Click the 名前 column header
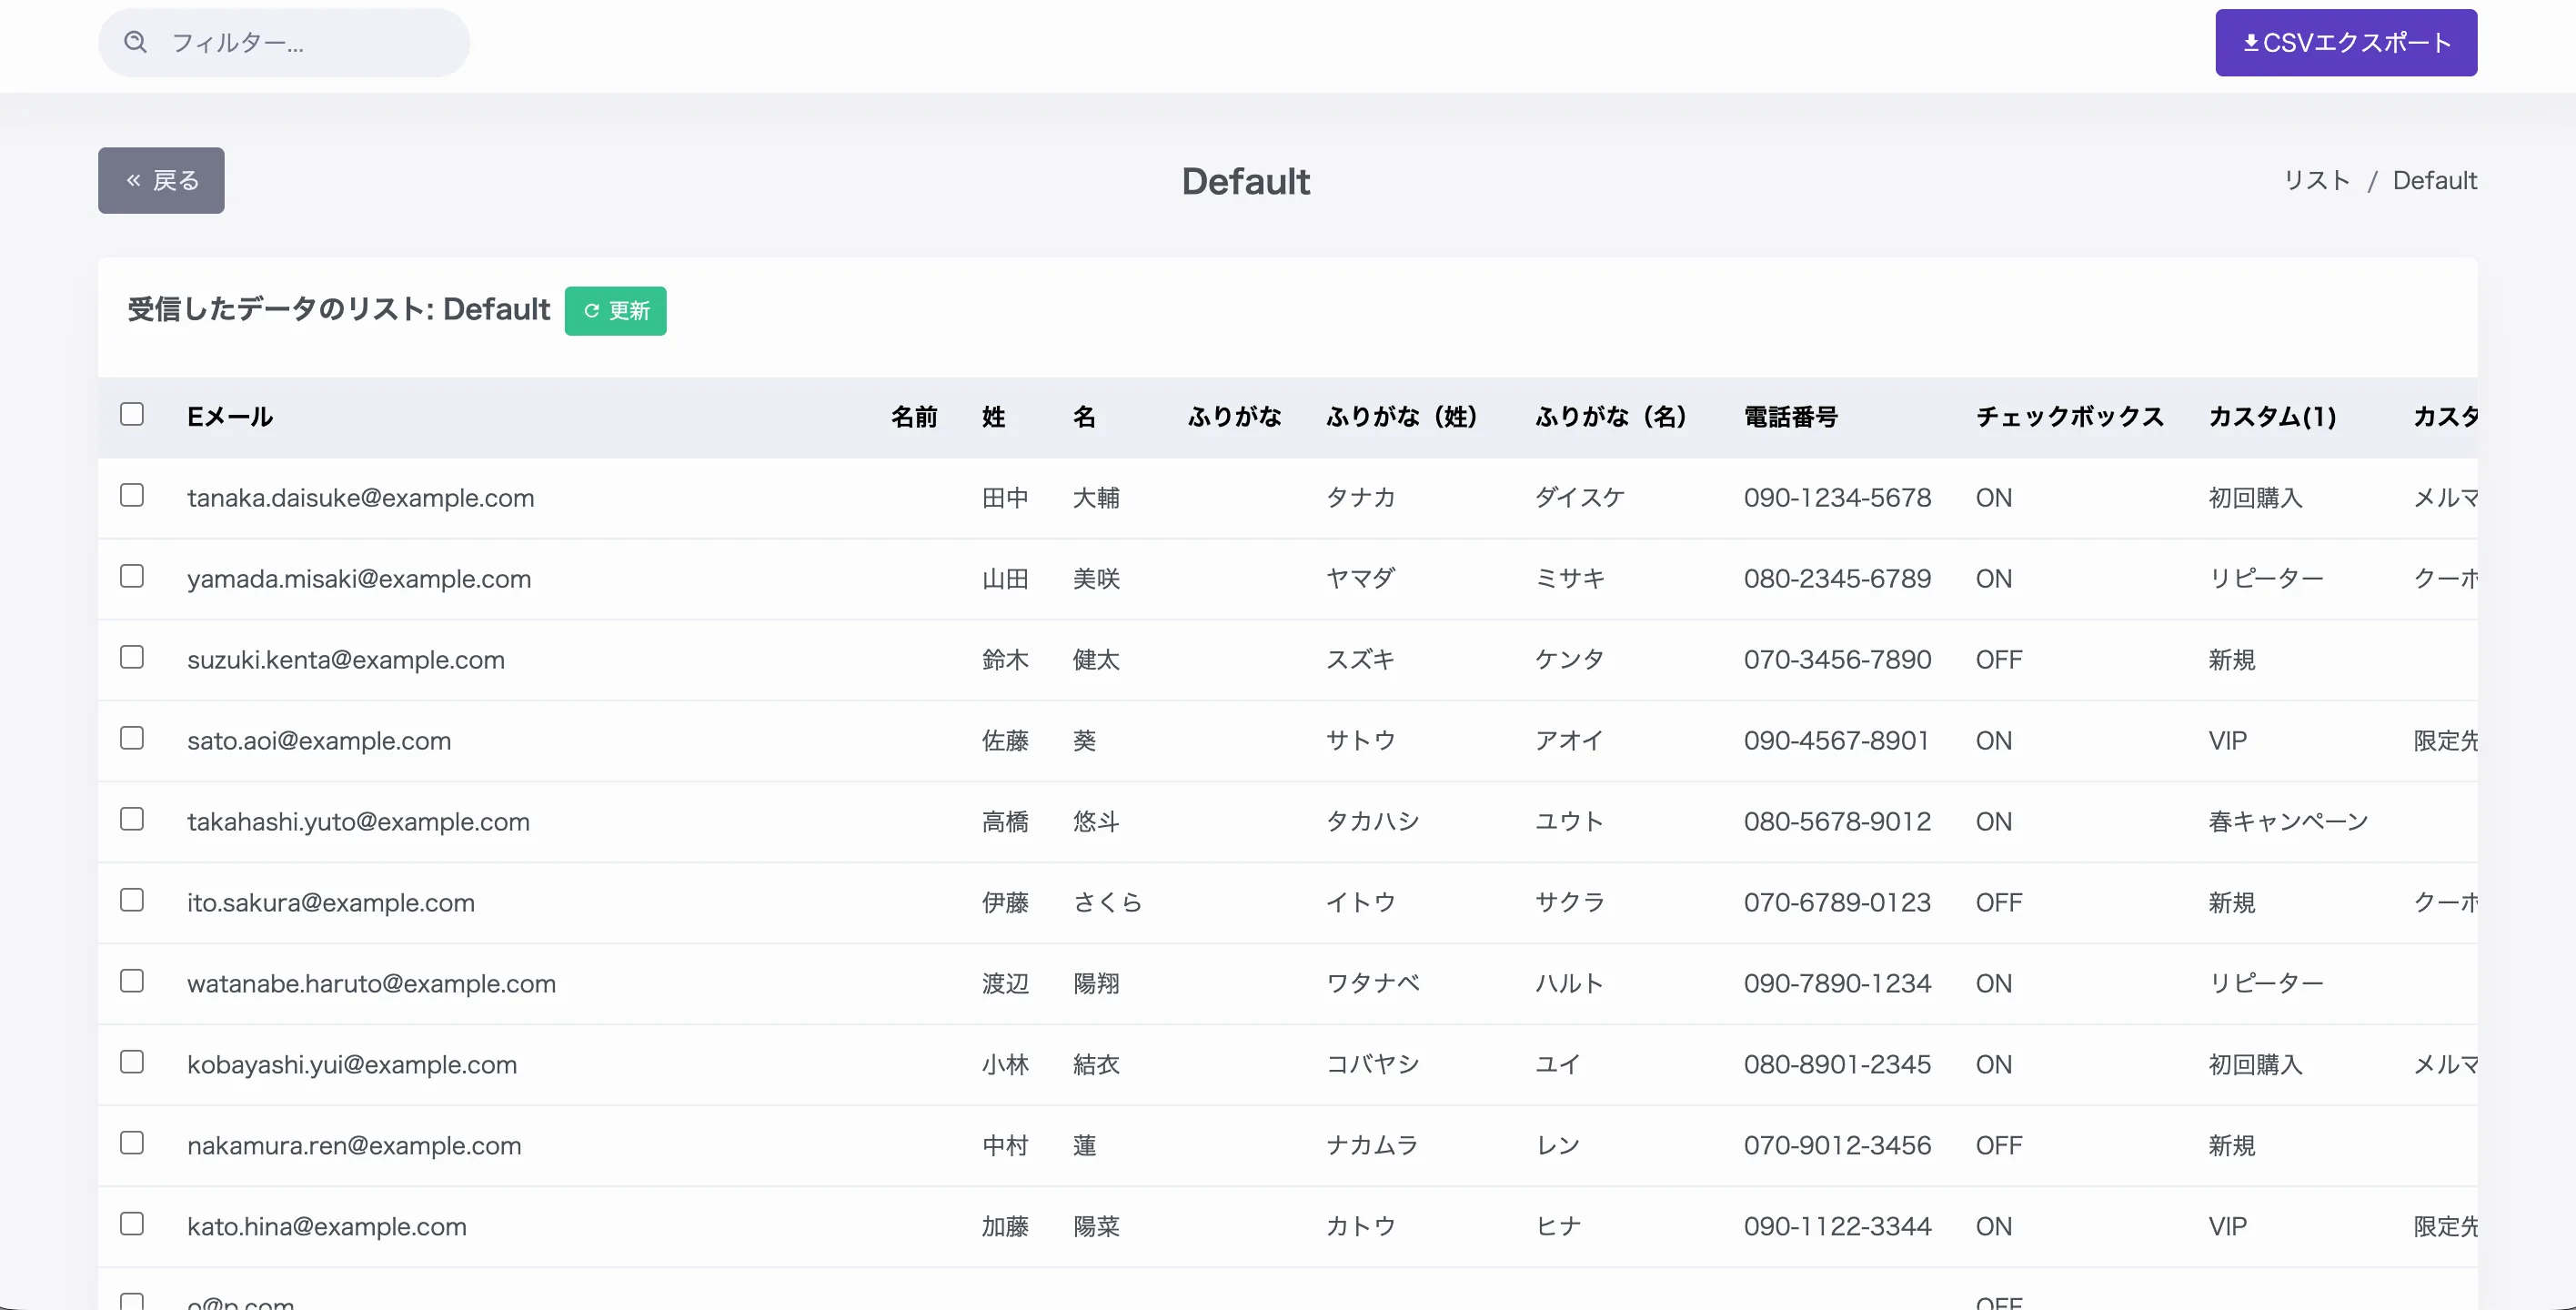This screenshot has width=2576, height=1310. pos(914,417)
